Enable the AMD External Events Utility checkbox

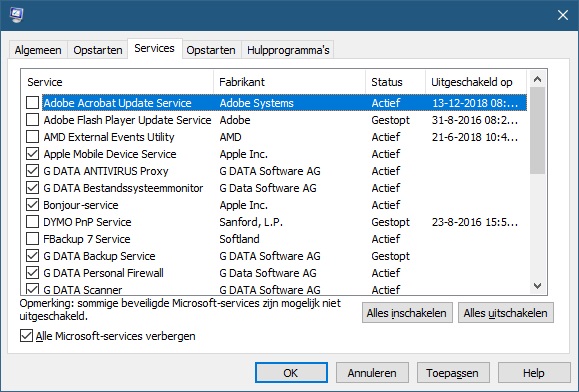tap(32, 137)
